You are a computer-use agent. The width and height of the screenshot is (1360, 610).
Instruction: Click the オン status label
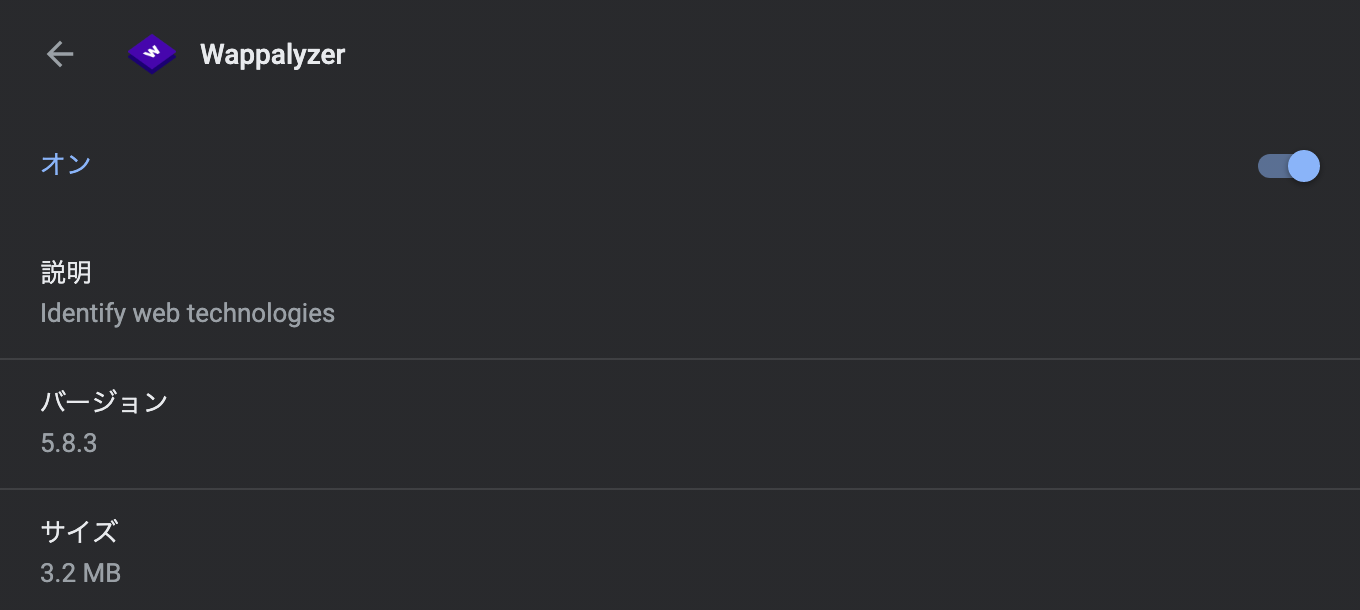[x=66, y=164]
